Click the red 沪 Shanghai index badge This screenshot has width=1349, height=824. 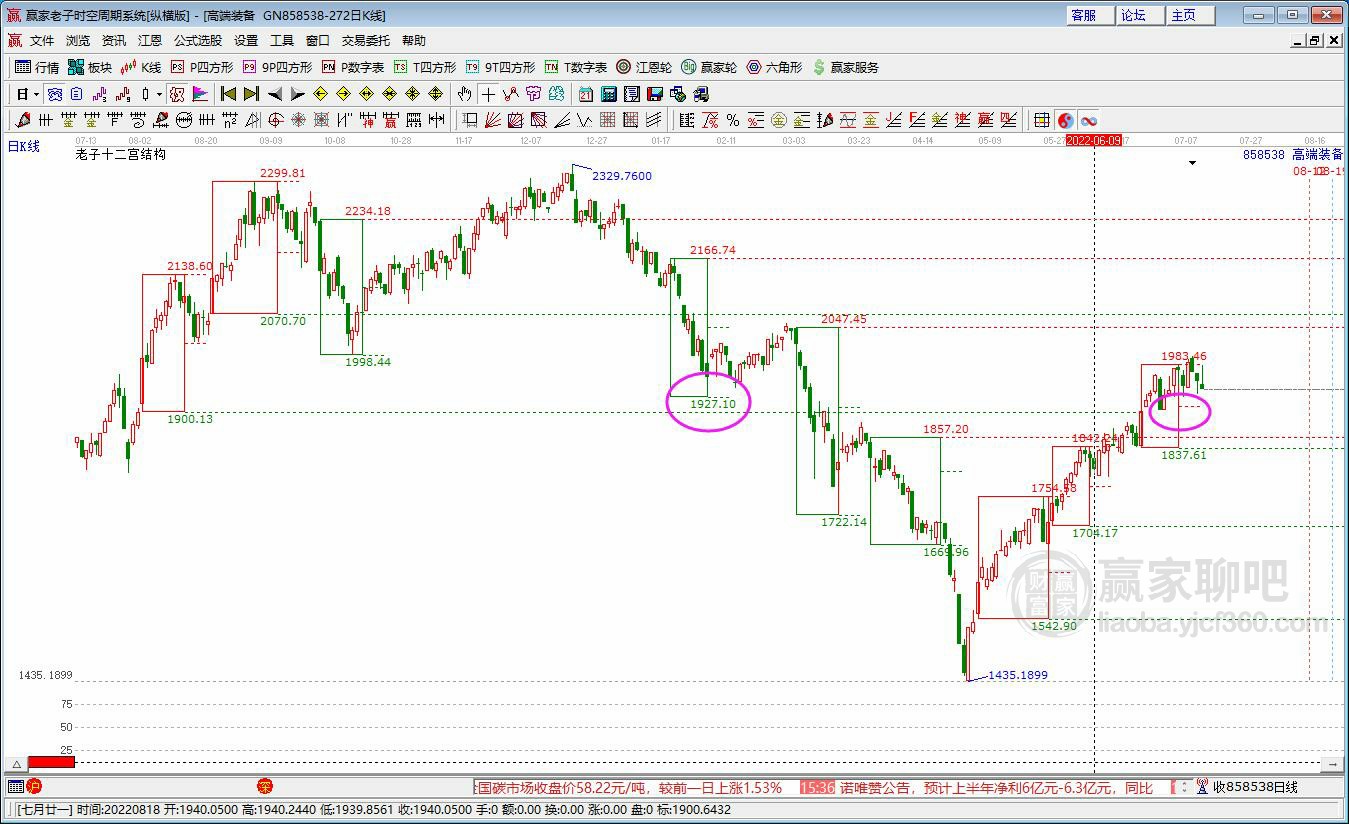click(34, 787)
